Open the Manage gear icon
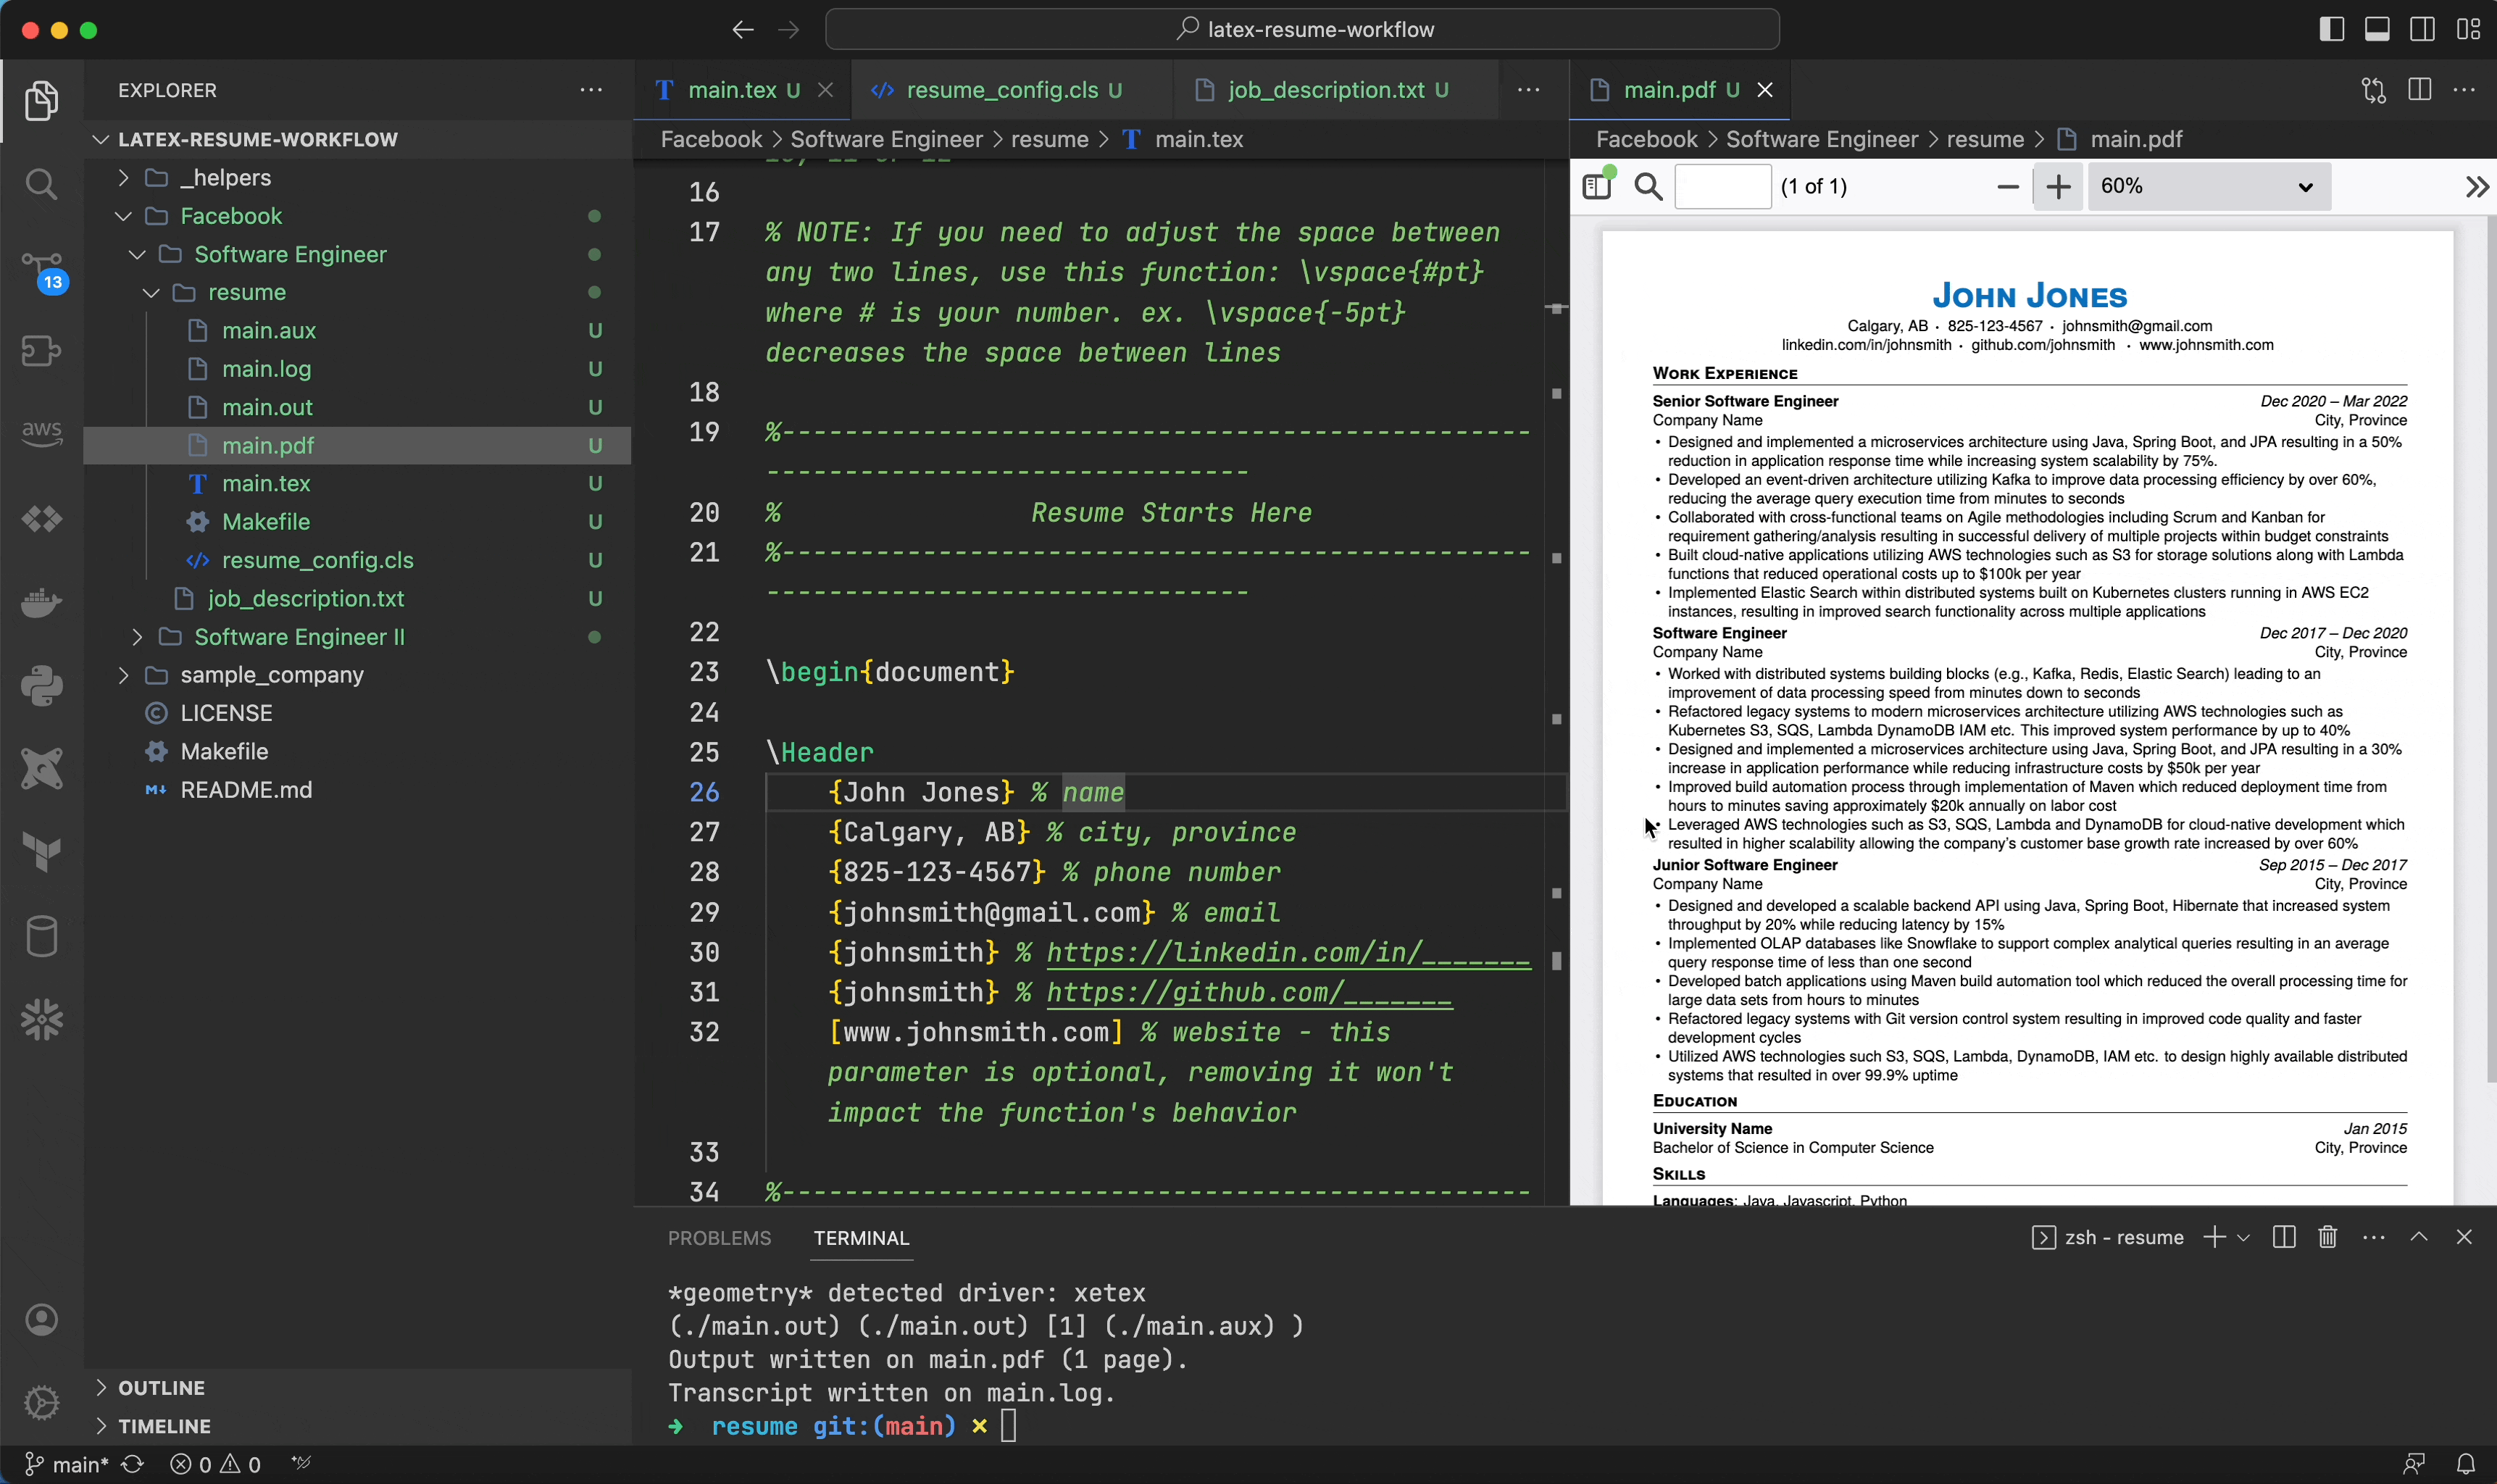 pyautogui.click(x=41, y=1403)
